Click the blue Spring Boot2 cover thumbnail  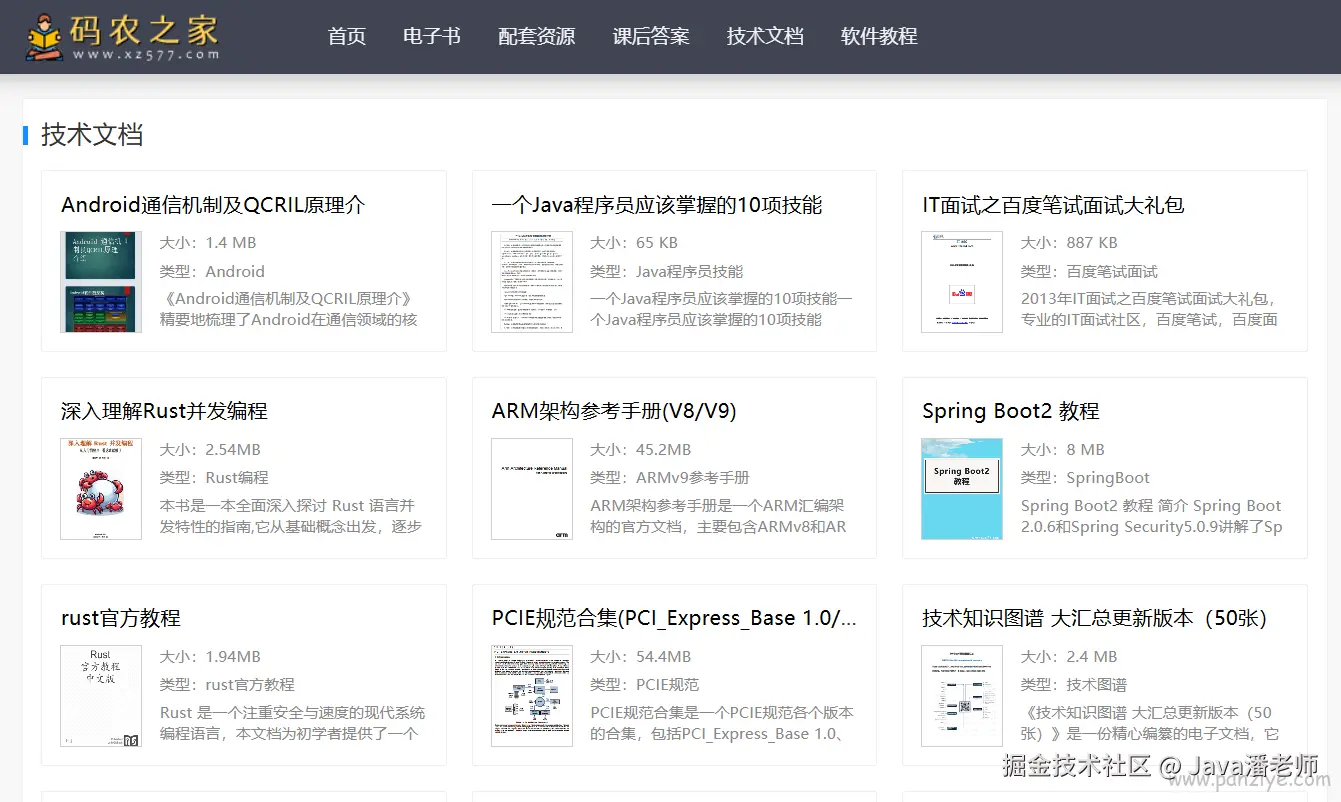click(x=962, y=489)
